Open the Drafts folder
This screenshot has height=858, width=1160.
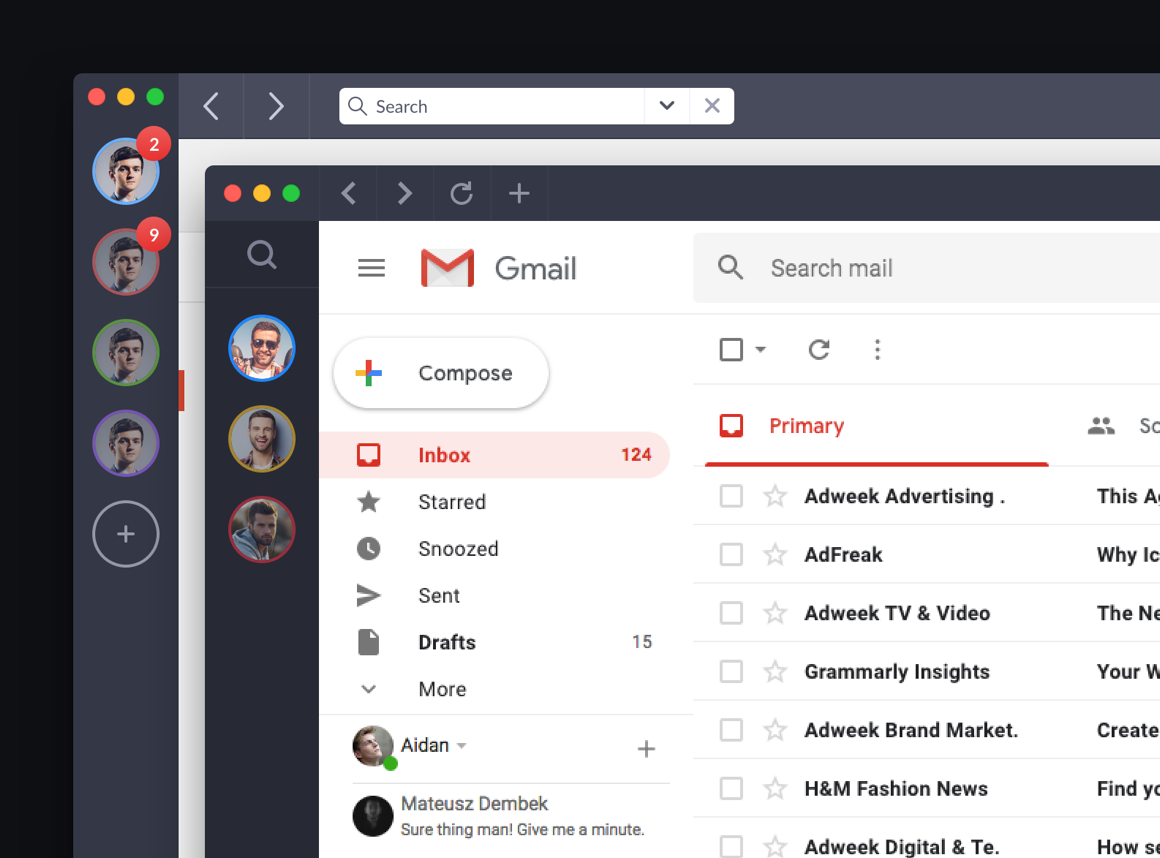pos(494,642)
